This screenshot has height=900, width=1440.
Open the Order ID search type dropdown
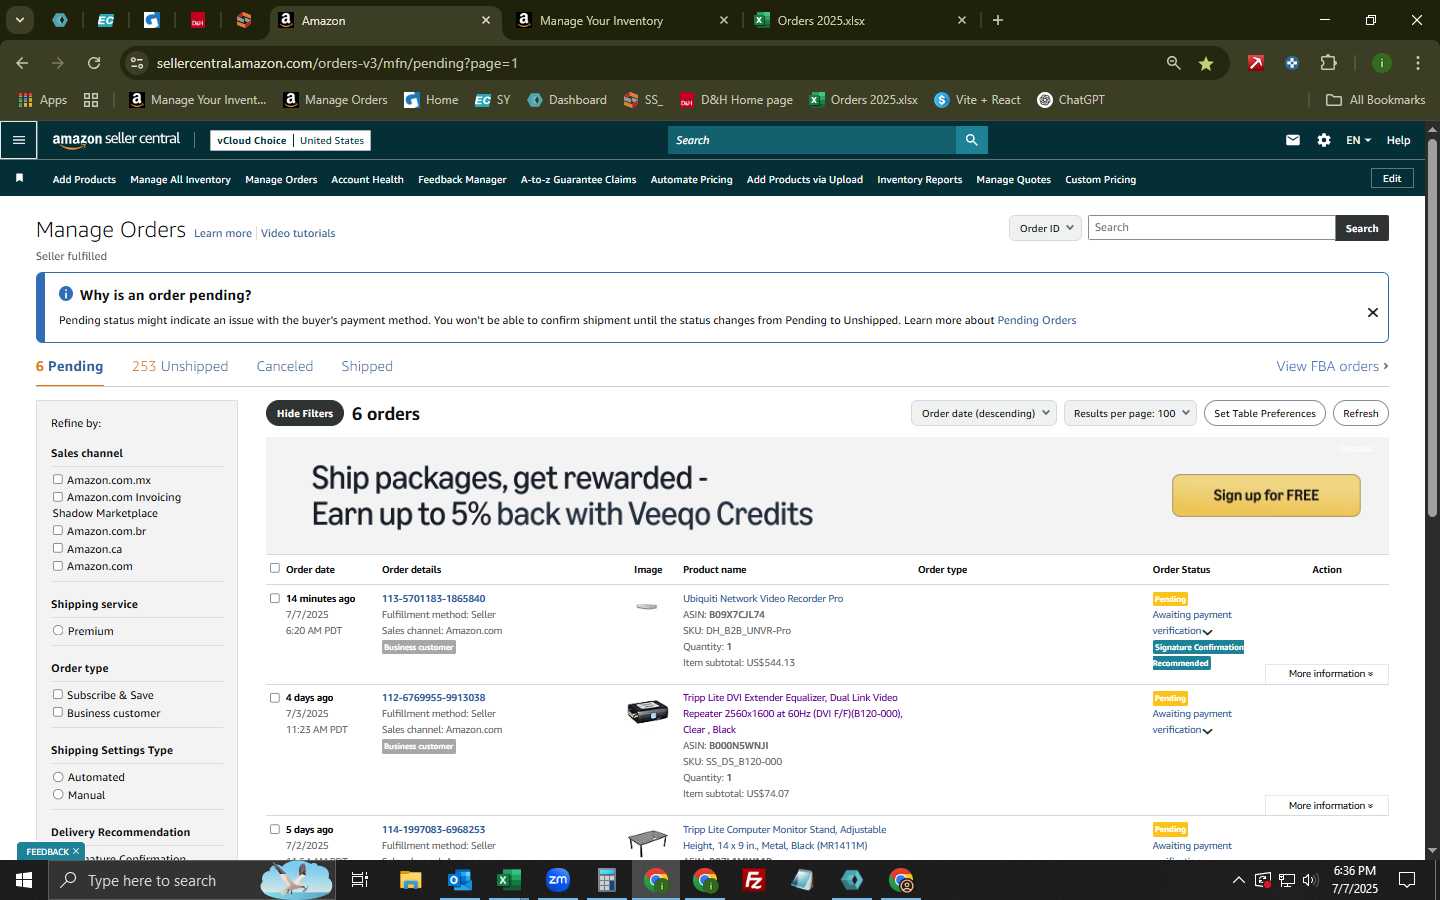pyautogui.click(x=1045, y=228)
